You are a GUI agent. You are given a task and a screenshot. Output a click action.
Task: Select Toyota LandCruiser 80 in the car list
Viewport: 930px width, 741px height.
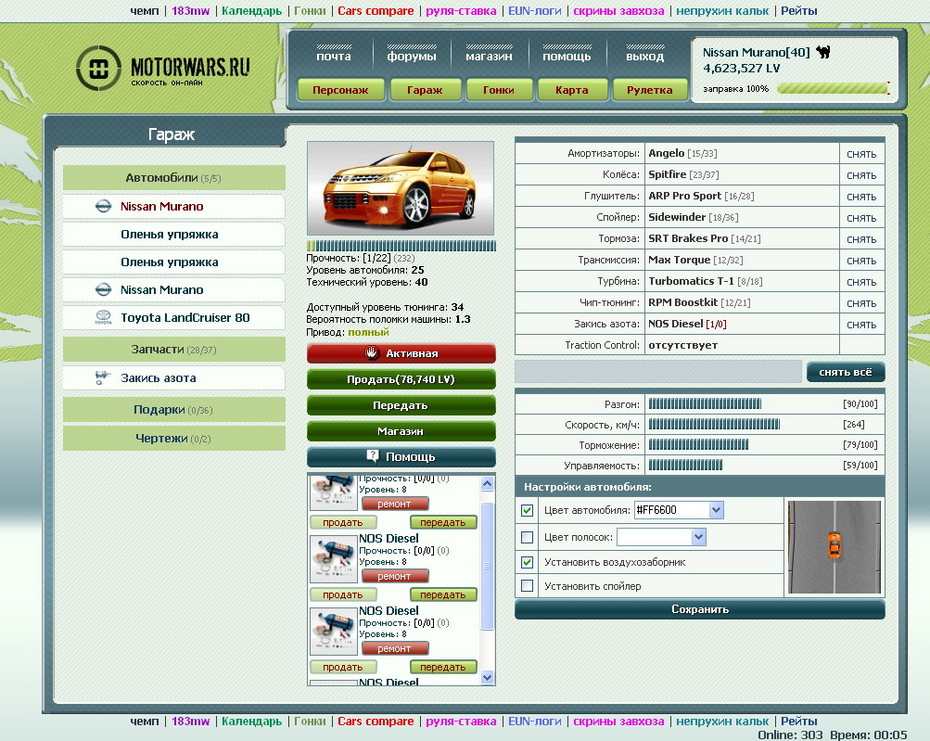click(174, 317)
